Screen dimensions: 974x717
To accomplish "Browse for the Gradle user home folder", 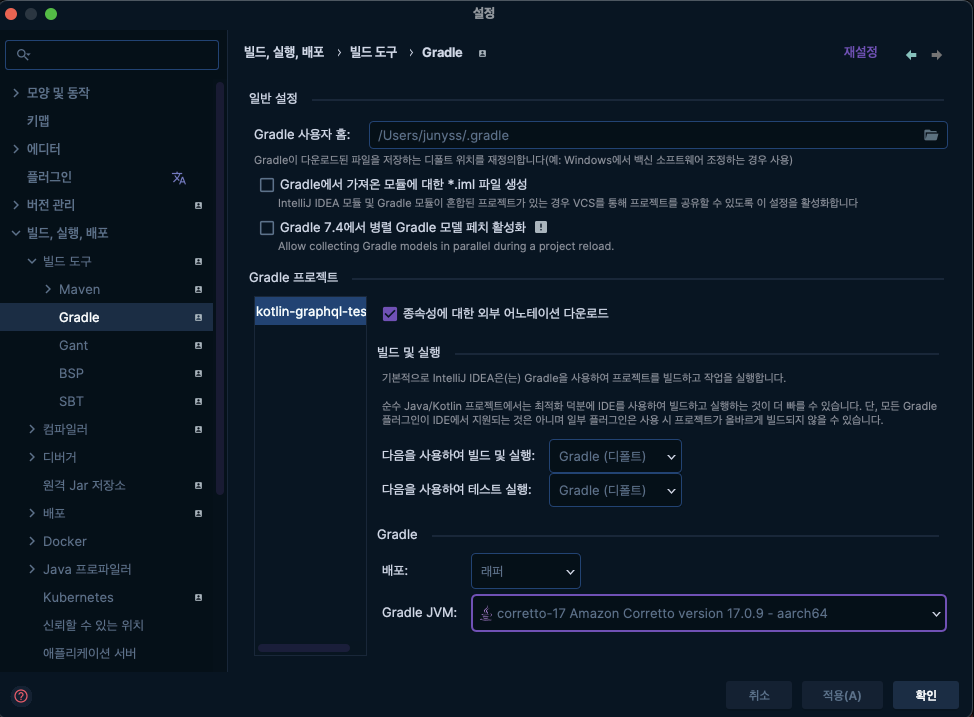I will pos(931,135).
